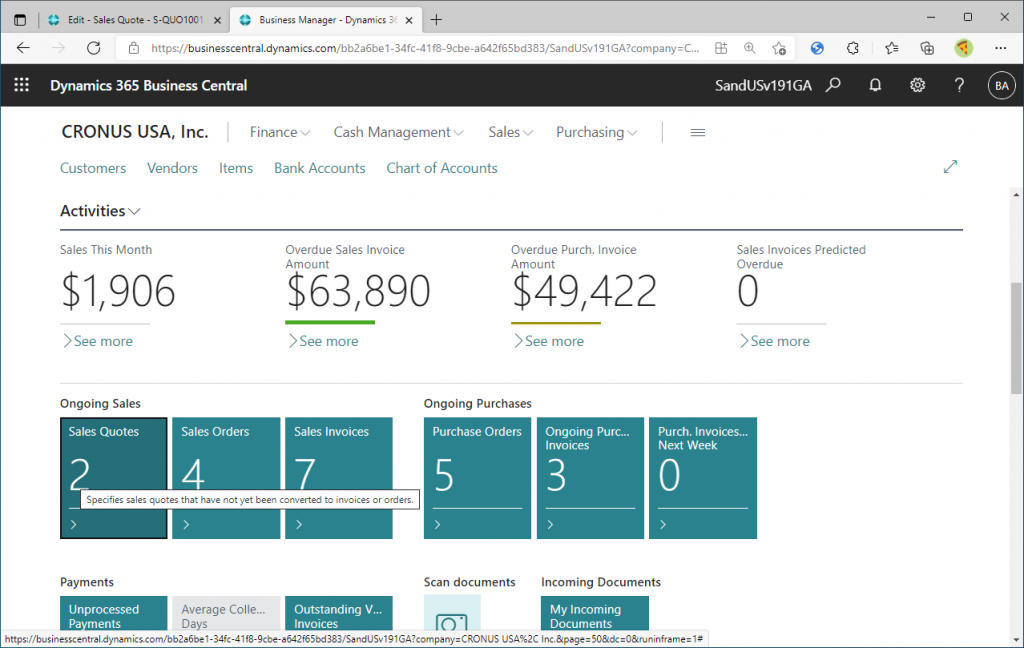Click the Dynamics 365 Business Central title
This screenshot has width=1024, height=648.
(x=148, y=86)
